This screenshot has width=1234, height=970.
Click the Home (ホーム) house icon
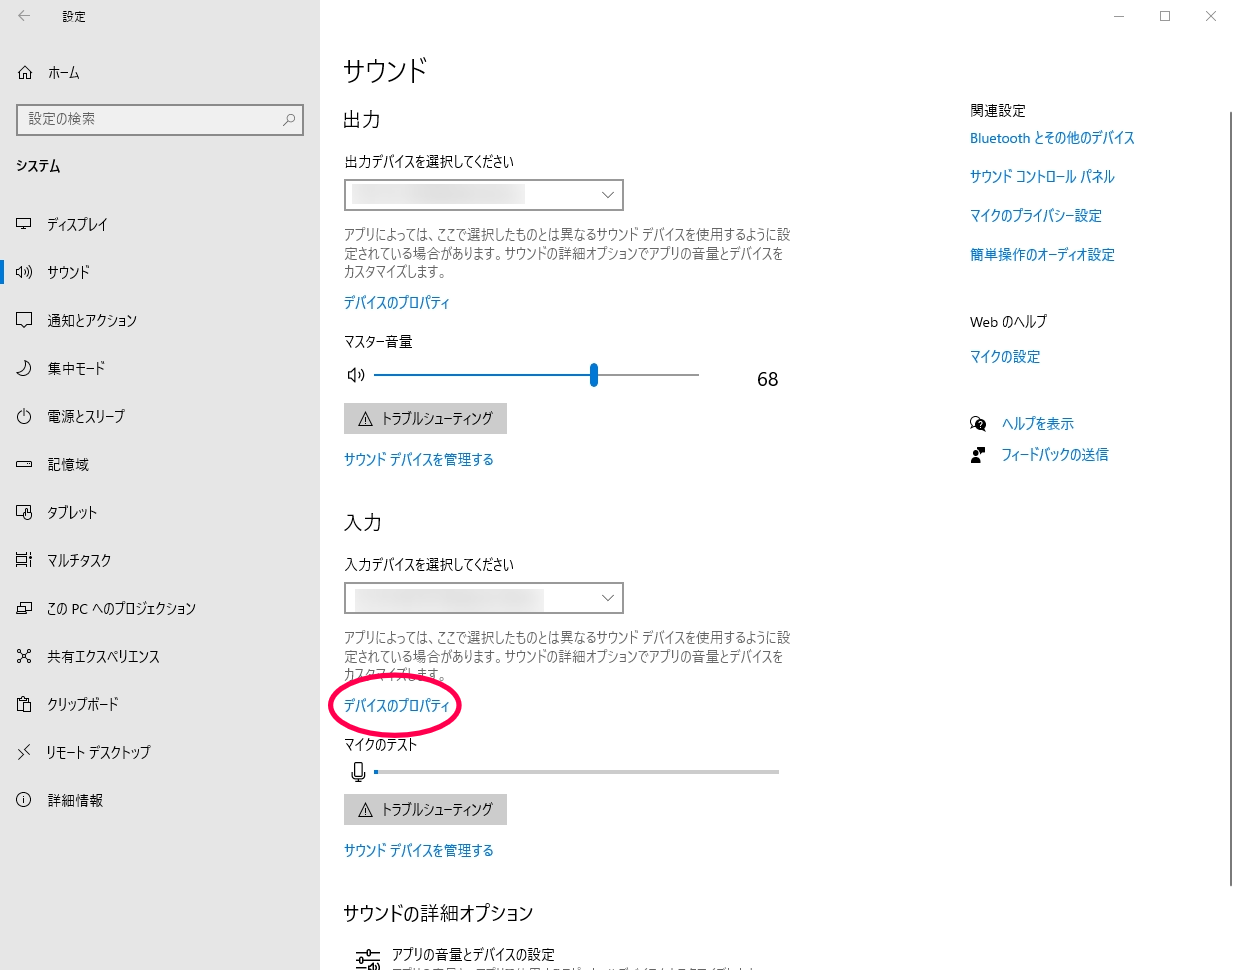(x=26, y=73)
